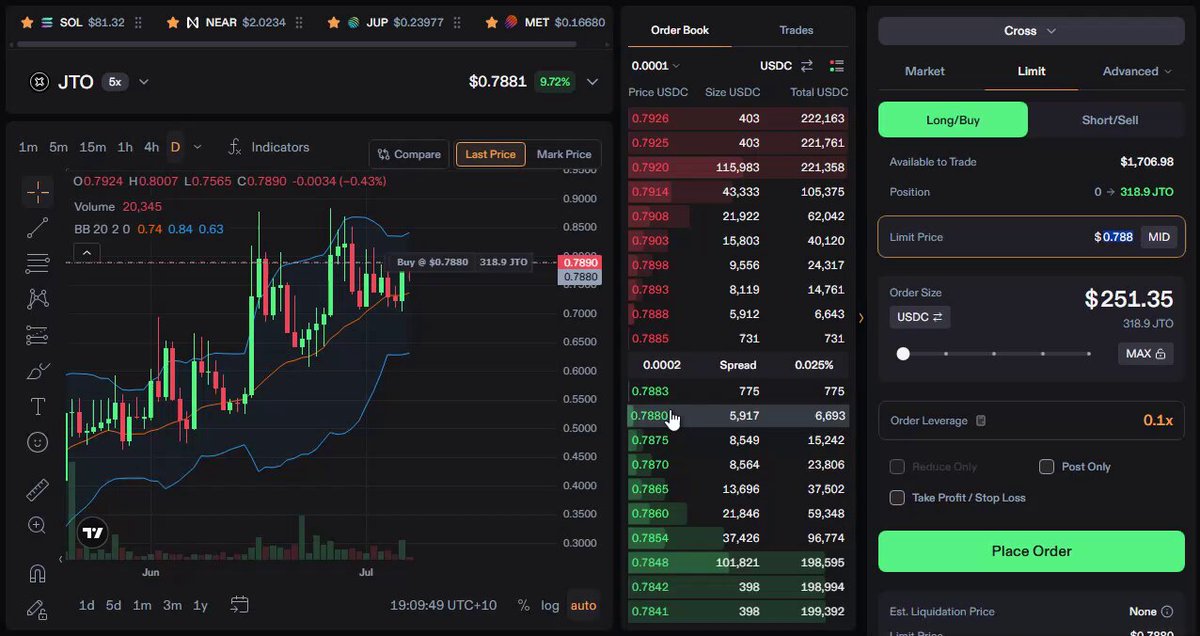This screenshot has height=636, width=1200.
Task: Select the pattern drawing tool
Action: pyautogui.click(x=38, y=298)
